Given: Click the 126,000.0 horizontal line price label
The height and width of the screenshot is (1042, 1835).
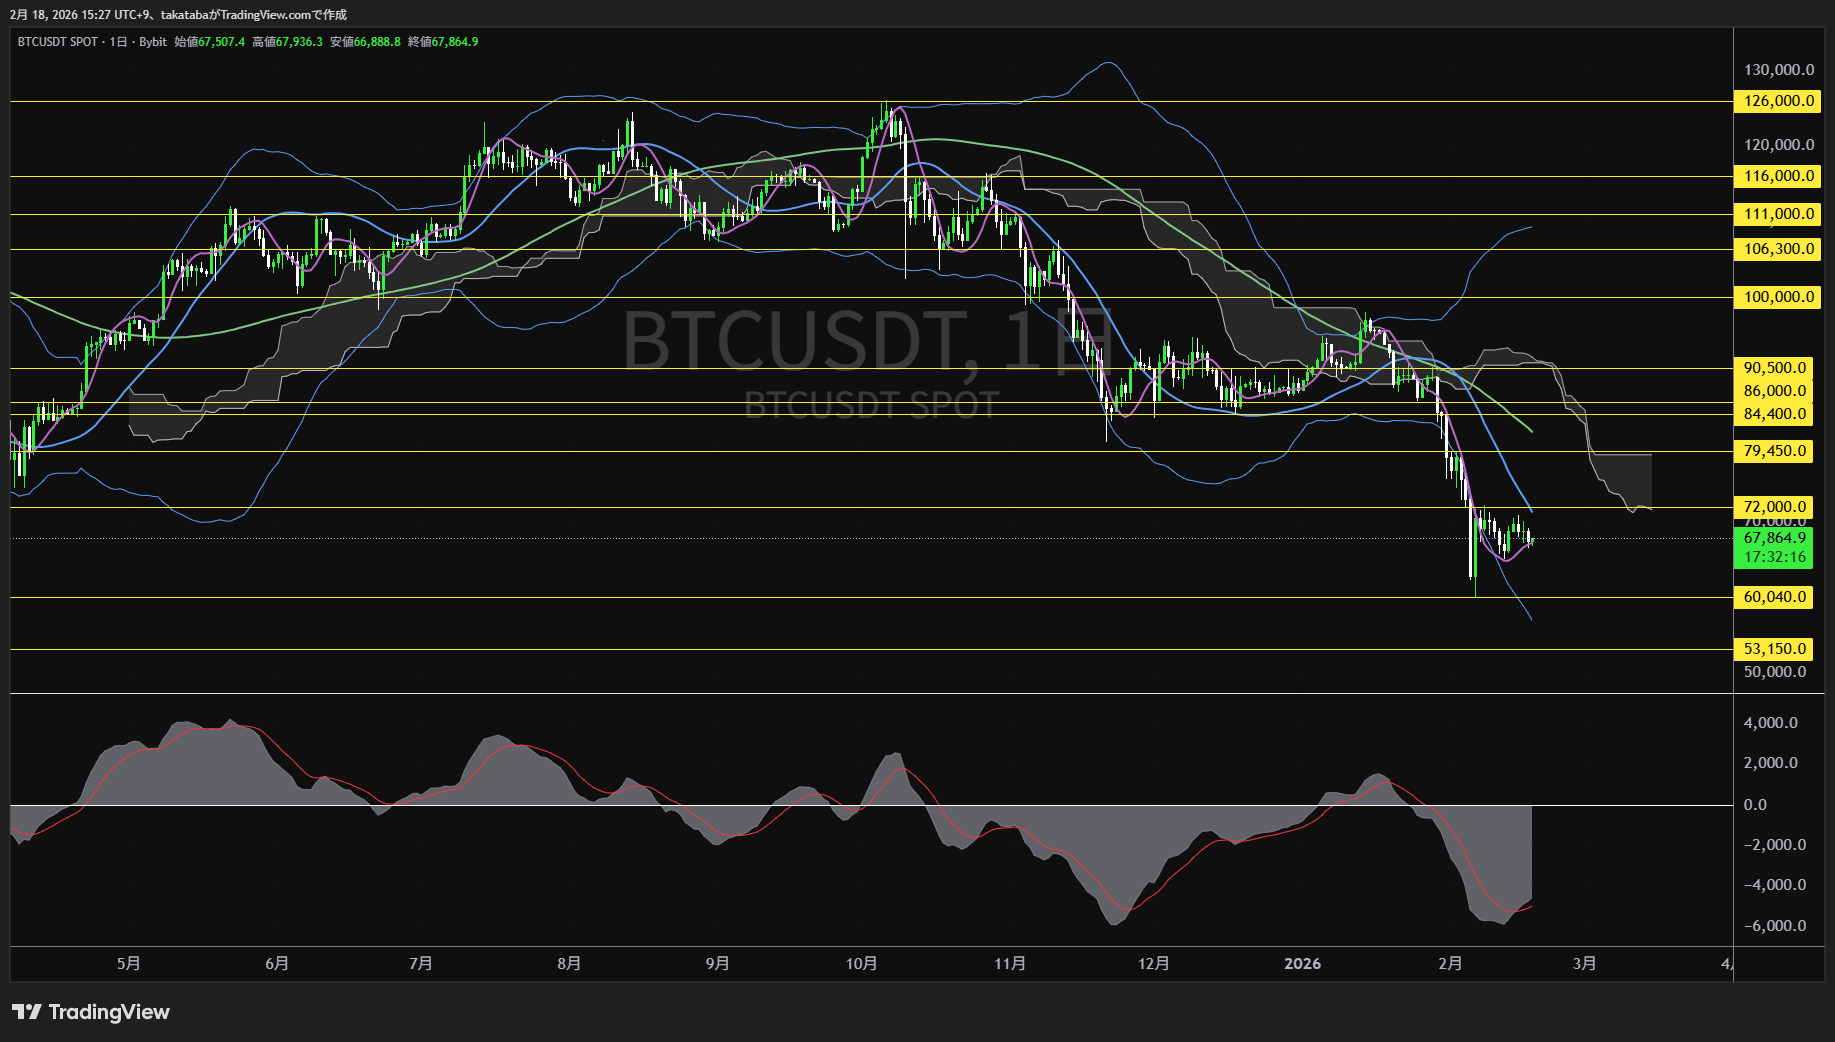Looking at the screenshot, I should click(x=1778, y=101).
